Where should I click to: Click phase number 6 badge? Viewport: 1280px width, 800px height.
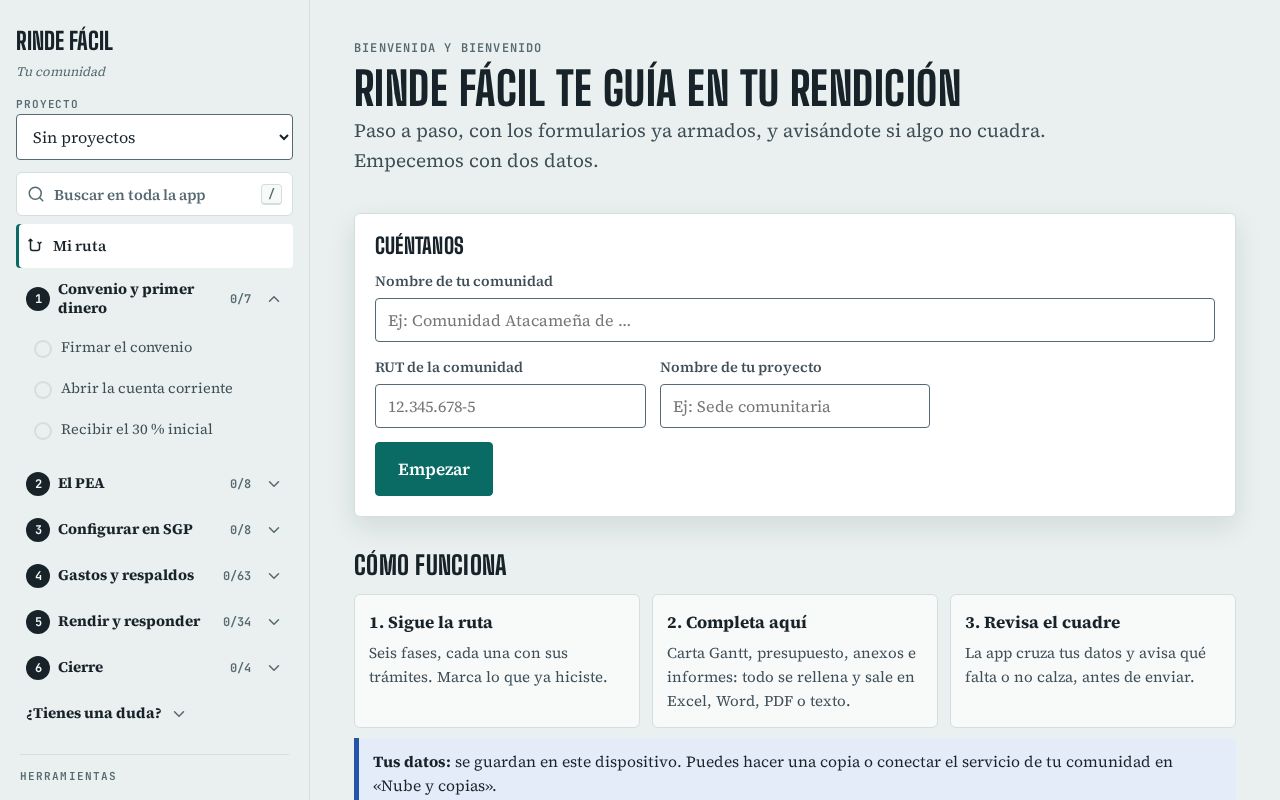click(x=38, y=668)
